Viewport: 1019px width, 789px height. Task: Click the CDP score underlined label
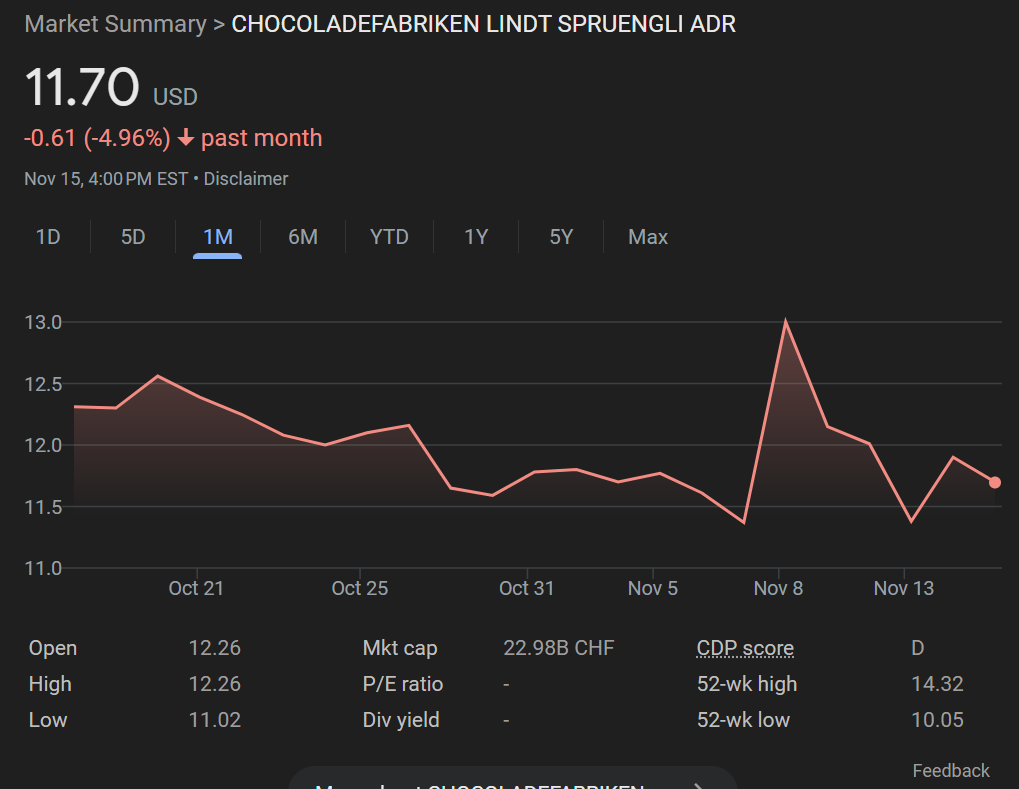[x=745, y=648]
